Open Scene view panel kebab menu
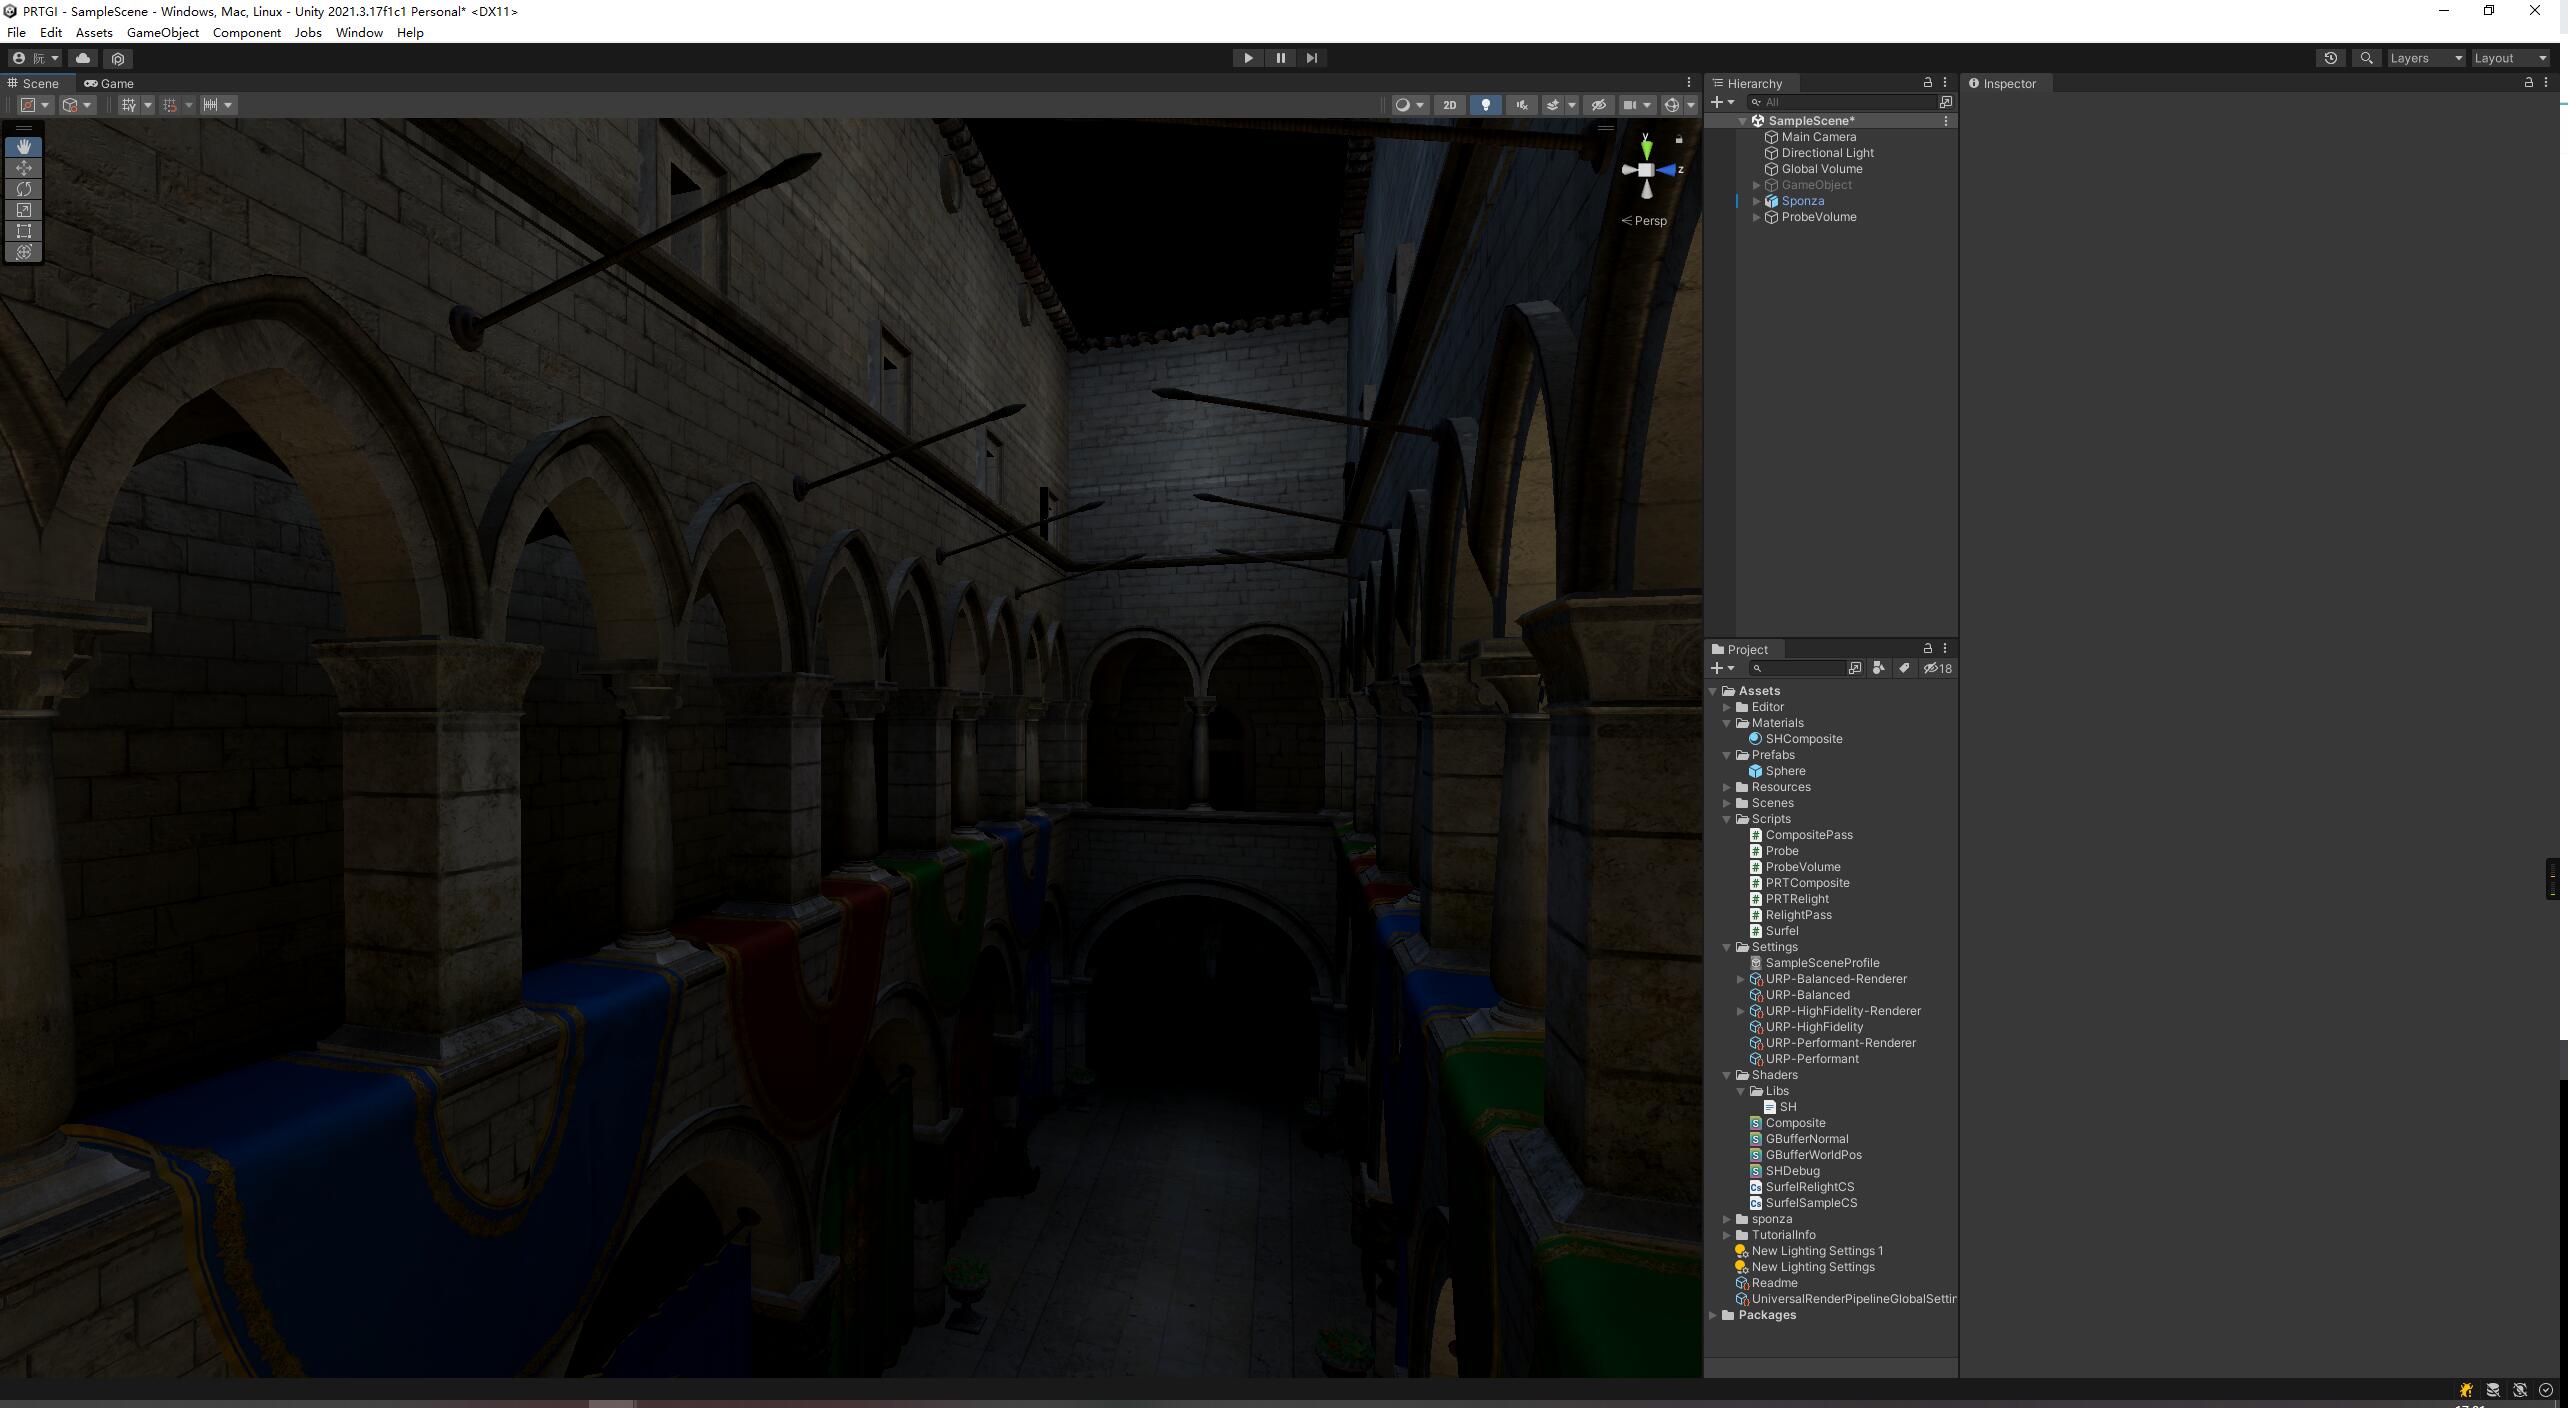Viewport: 2568px width, 1408px height. (1689, 82)
